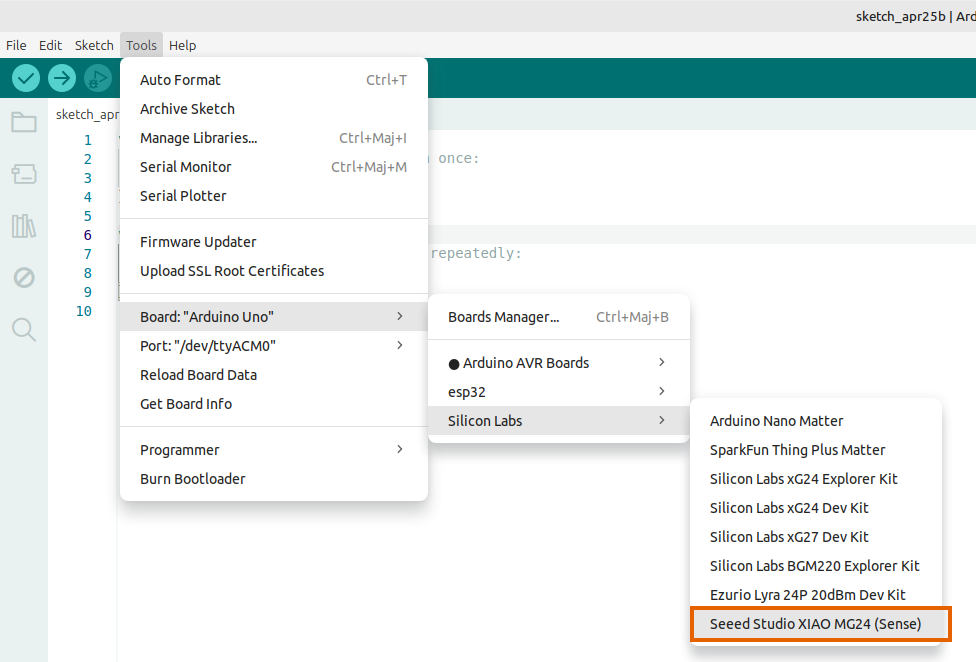Open the Library Manager sidebar icon
Image resolution: width=976 pixels, height=662 pixels.
(24, 225)
